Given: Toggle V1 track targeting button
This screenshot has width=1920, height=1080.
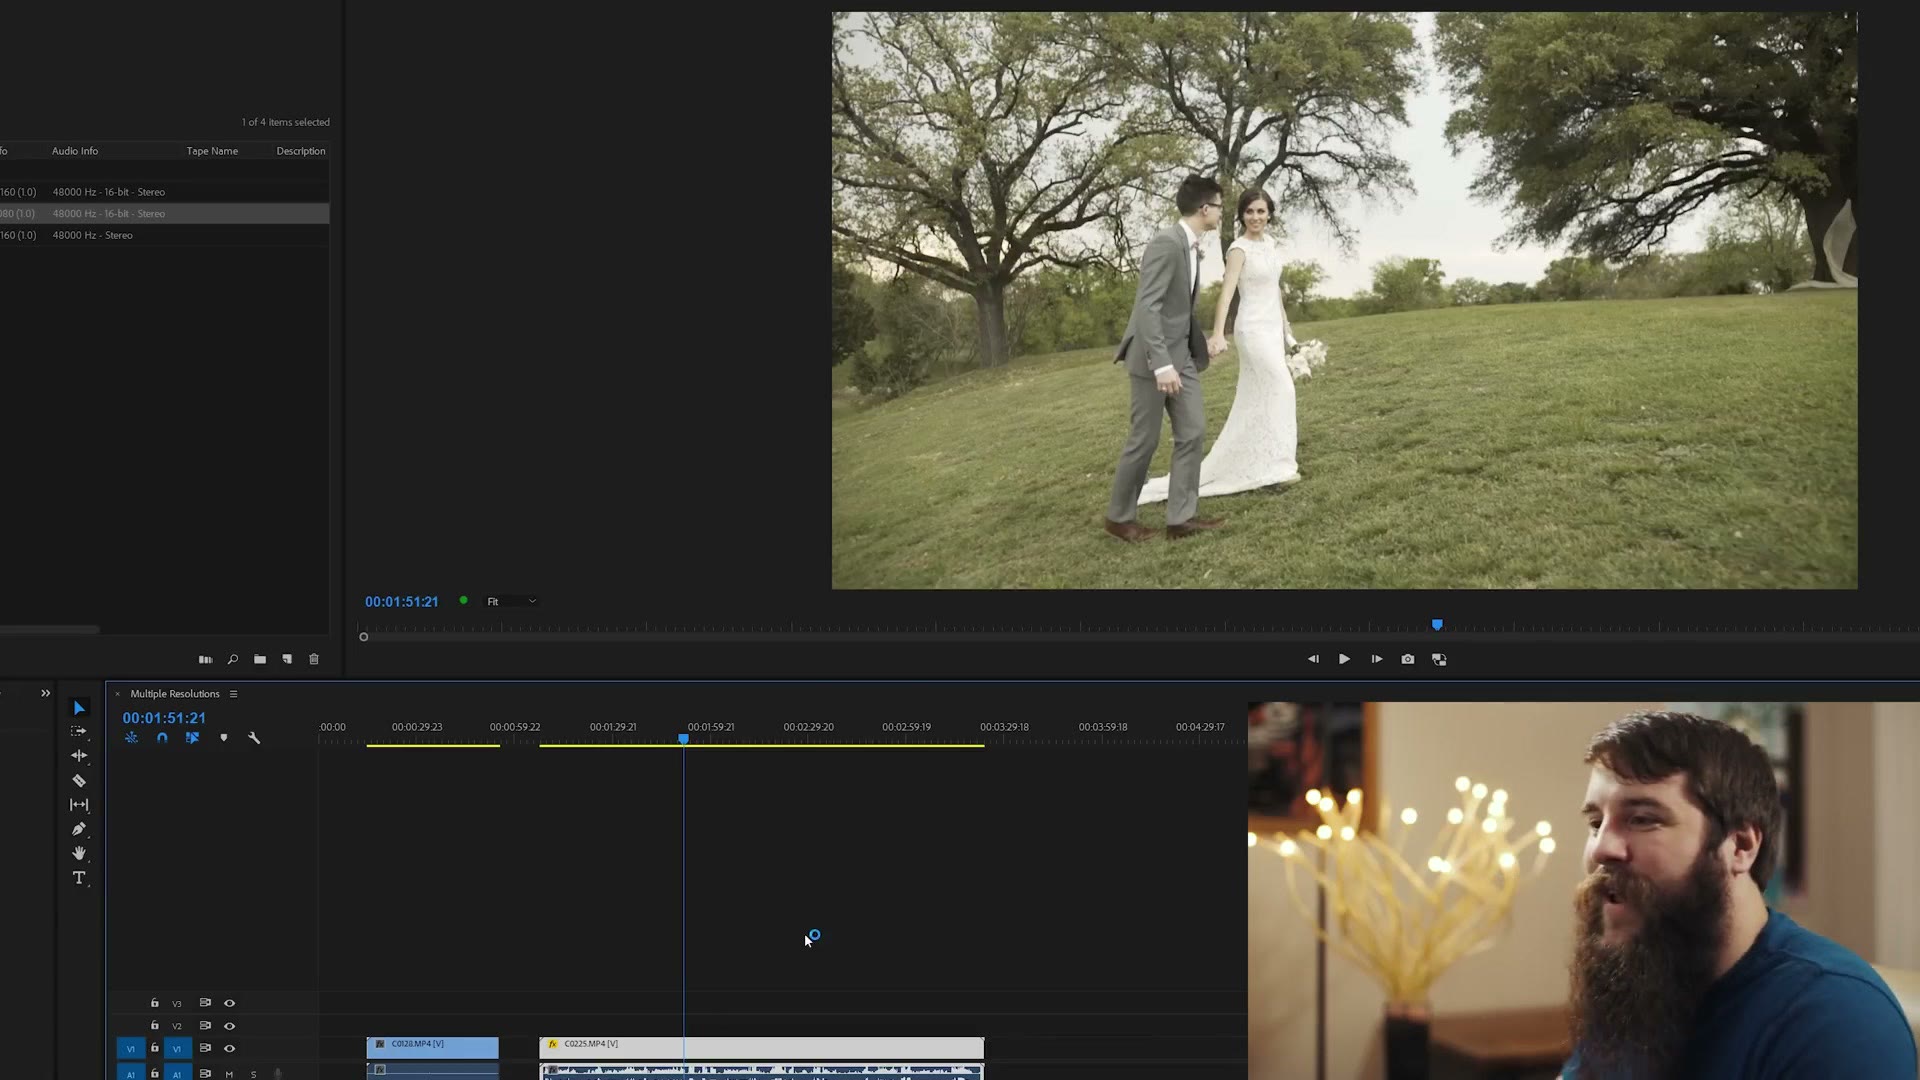Looking at the screenshot, I should (x=177, y=1048).
